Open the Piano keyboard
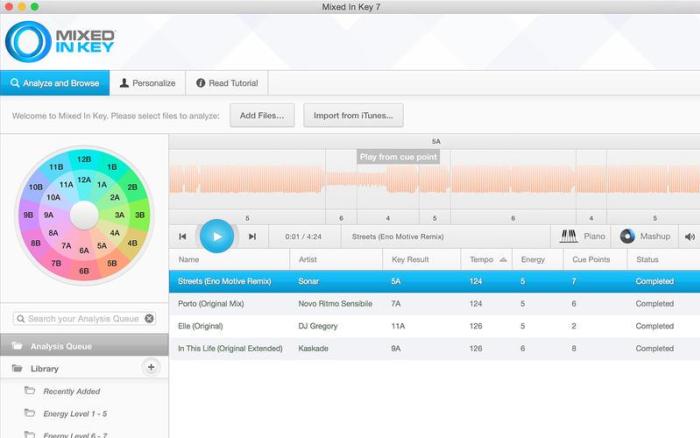 point(583,236)
